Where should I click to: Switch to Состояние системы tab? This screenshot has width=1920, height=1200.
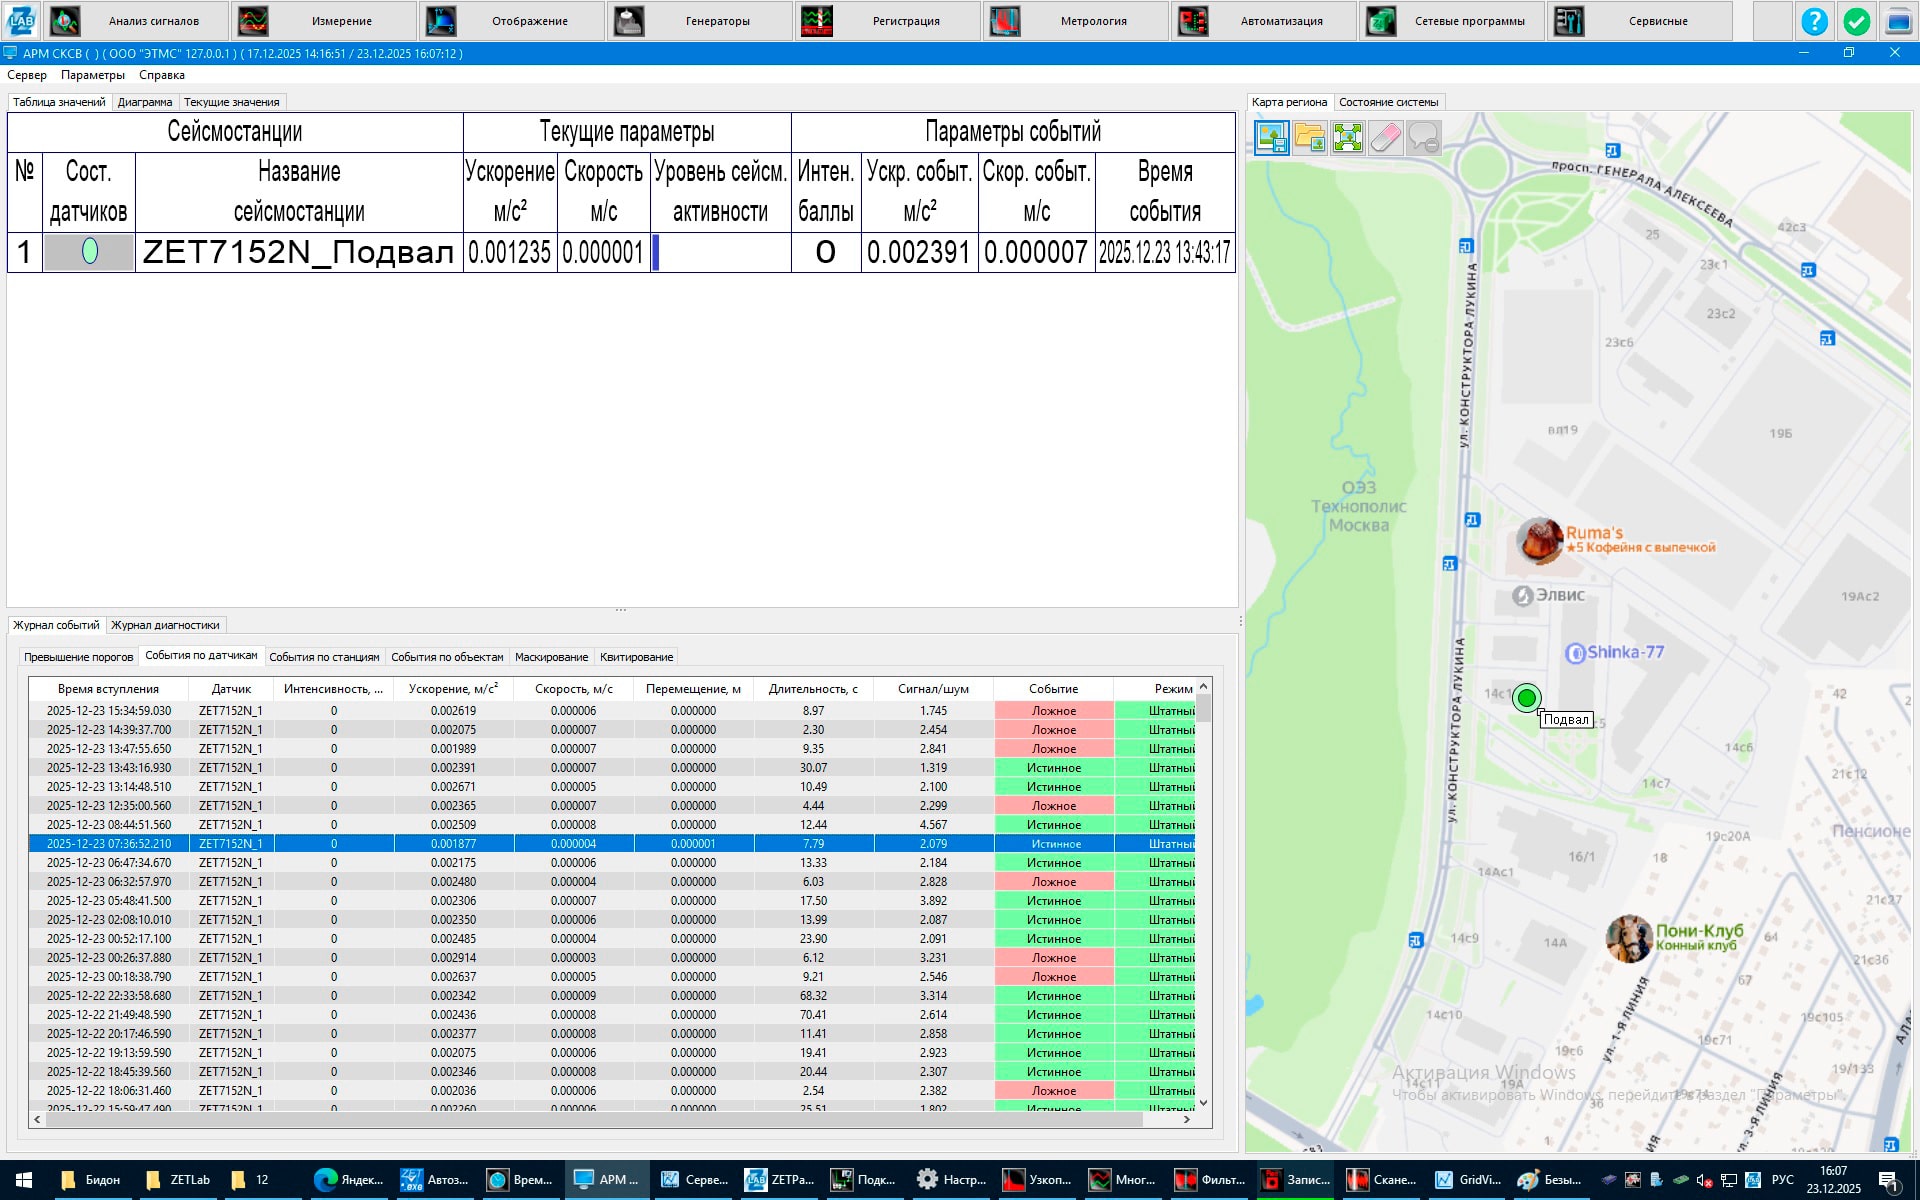coord(1388,102)
